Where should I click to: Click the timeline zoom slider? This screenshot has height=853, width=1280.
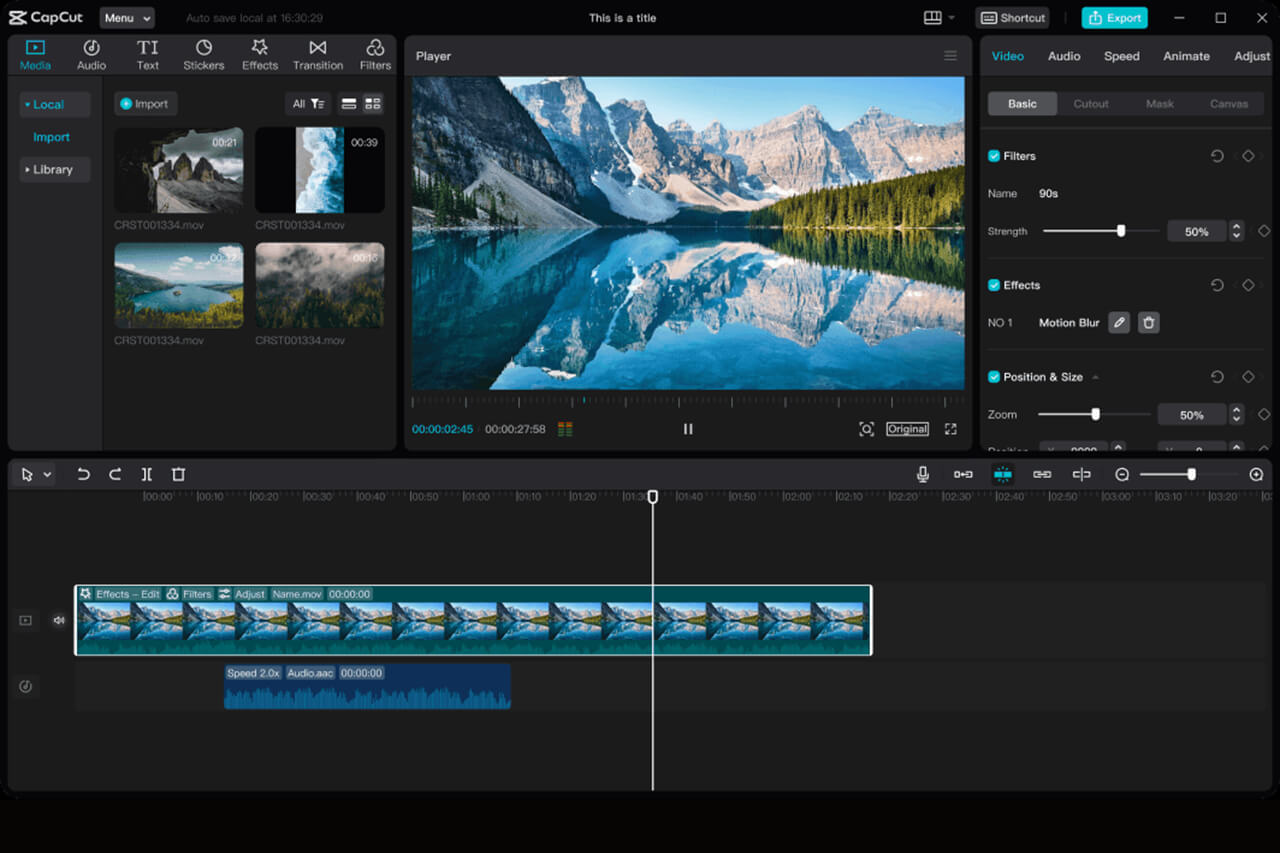(x=1189, y=474)
